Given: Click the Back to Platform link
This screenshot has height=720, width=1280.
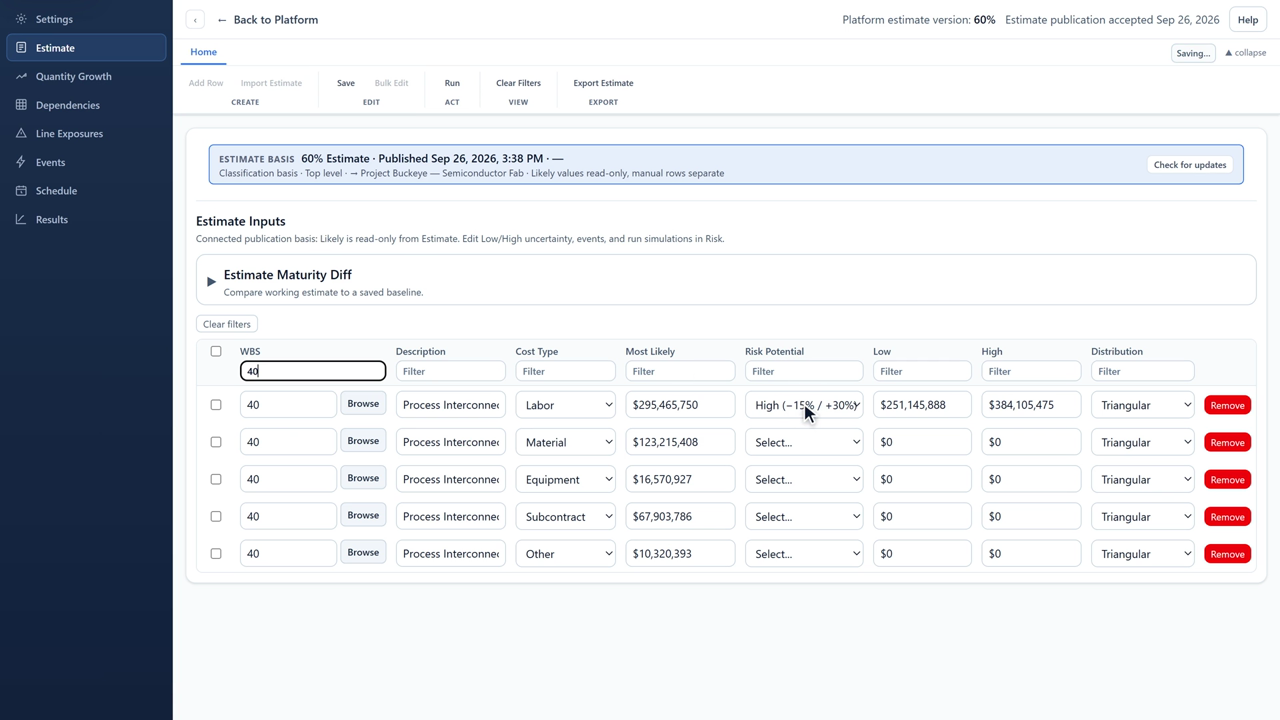Looking at the screenshot, I should click(x=267, y=20).
